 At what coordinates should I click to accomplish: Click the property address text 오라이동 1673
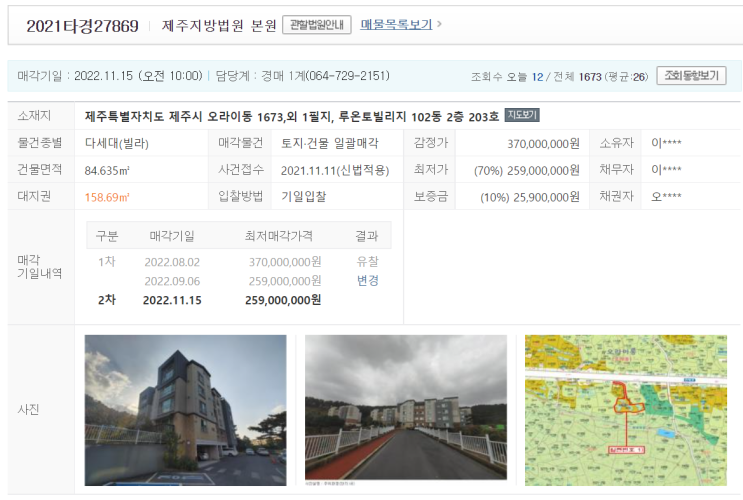tap(245, 116)
